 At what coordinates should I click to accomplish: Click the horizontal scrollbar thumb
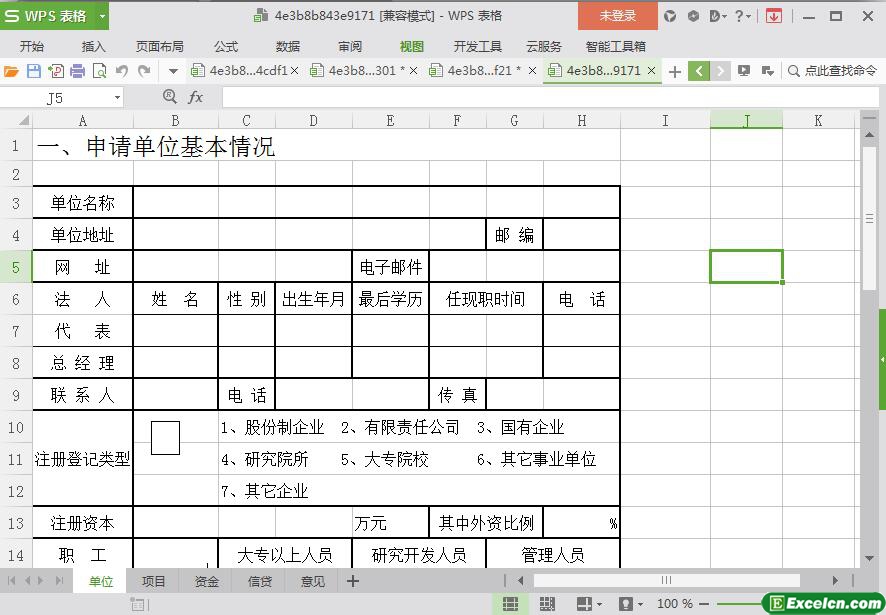(x=667, y=581)
